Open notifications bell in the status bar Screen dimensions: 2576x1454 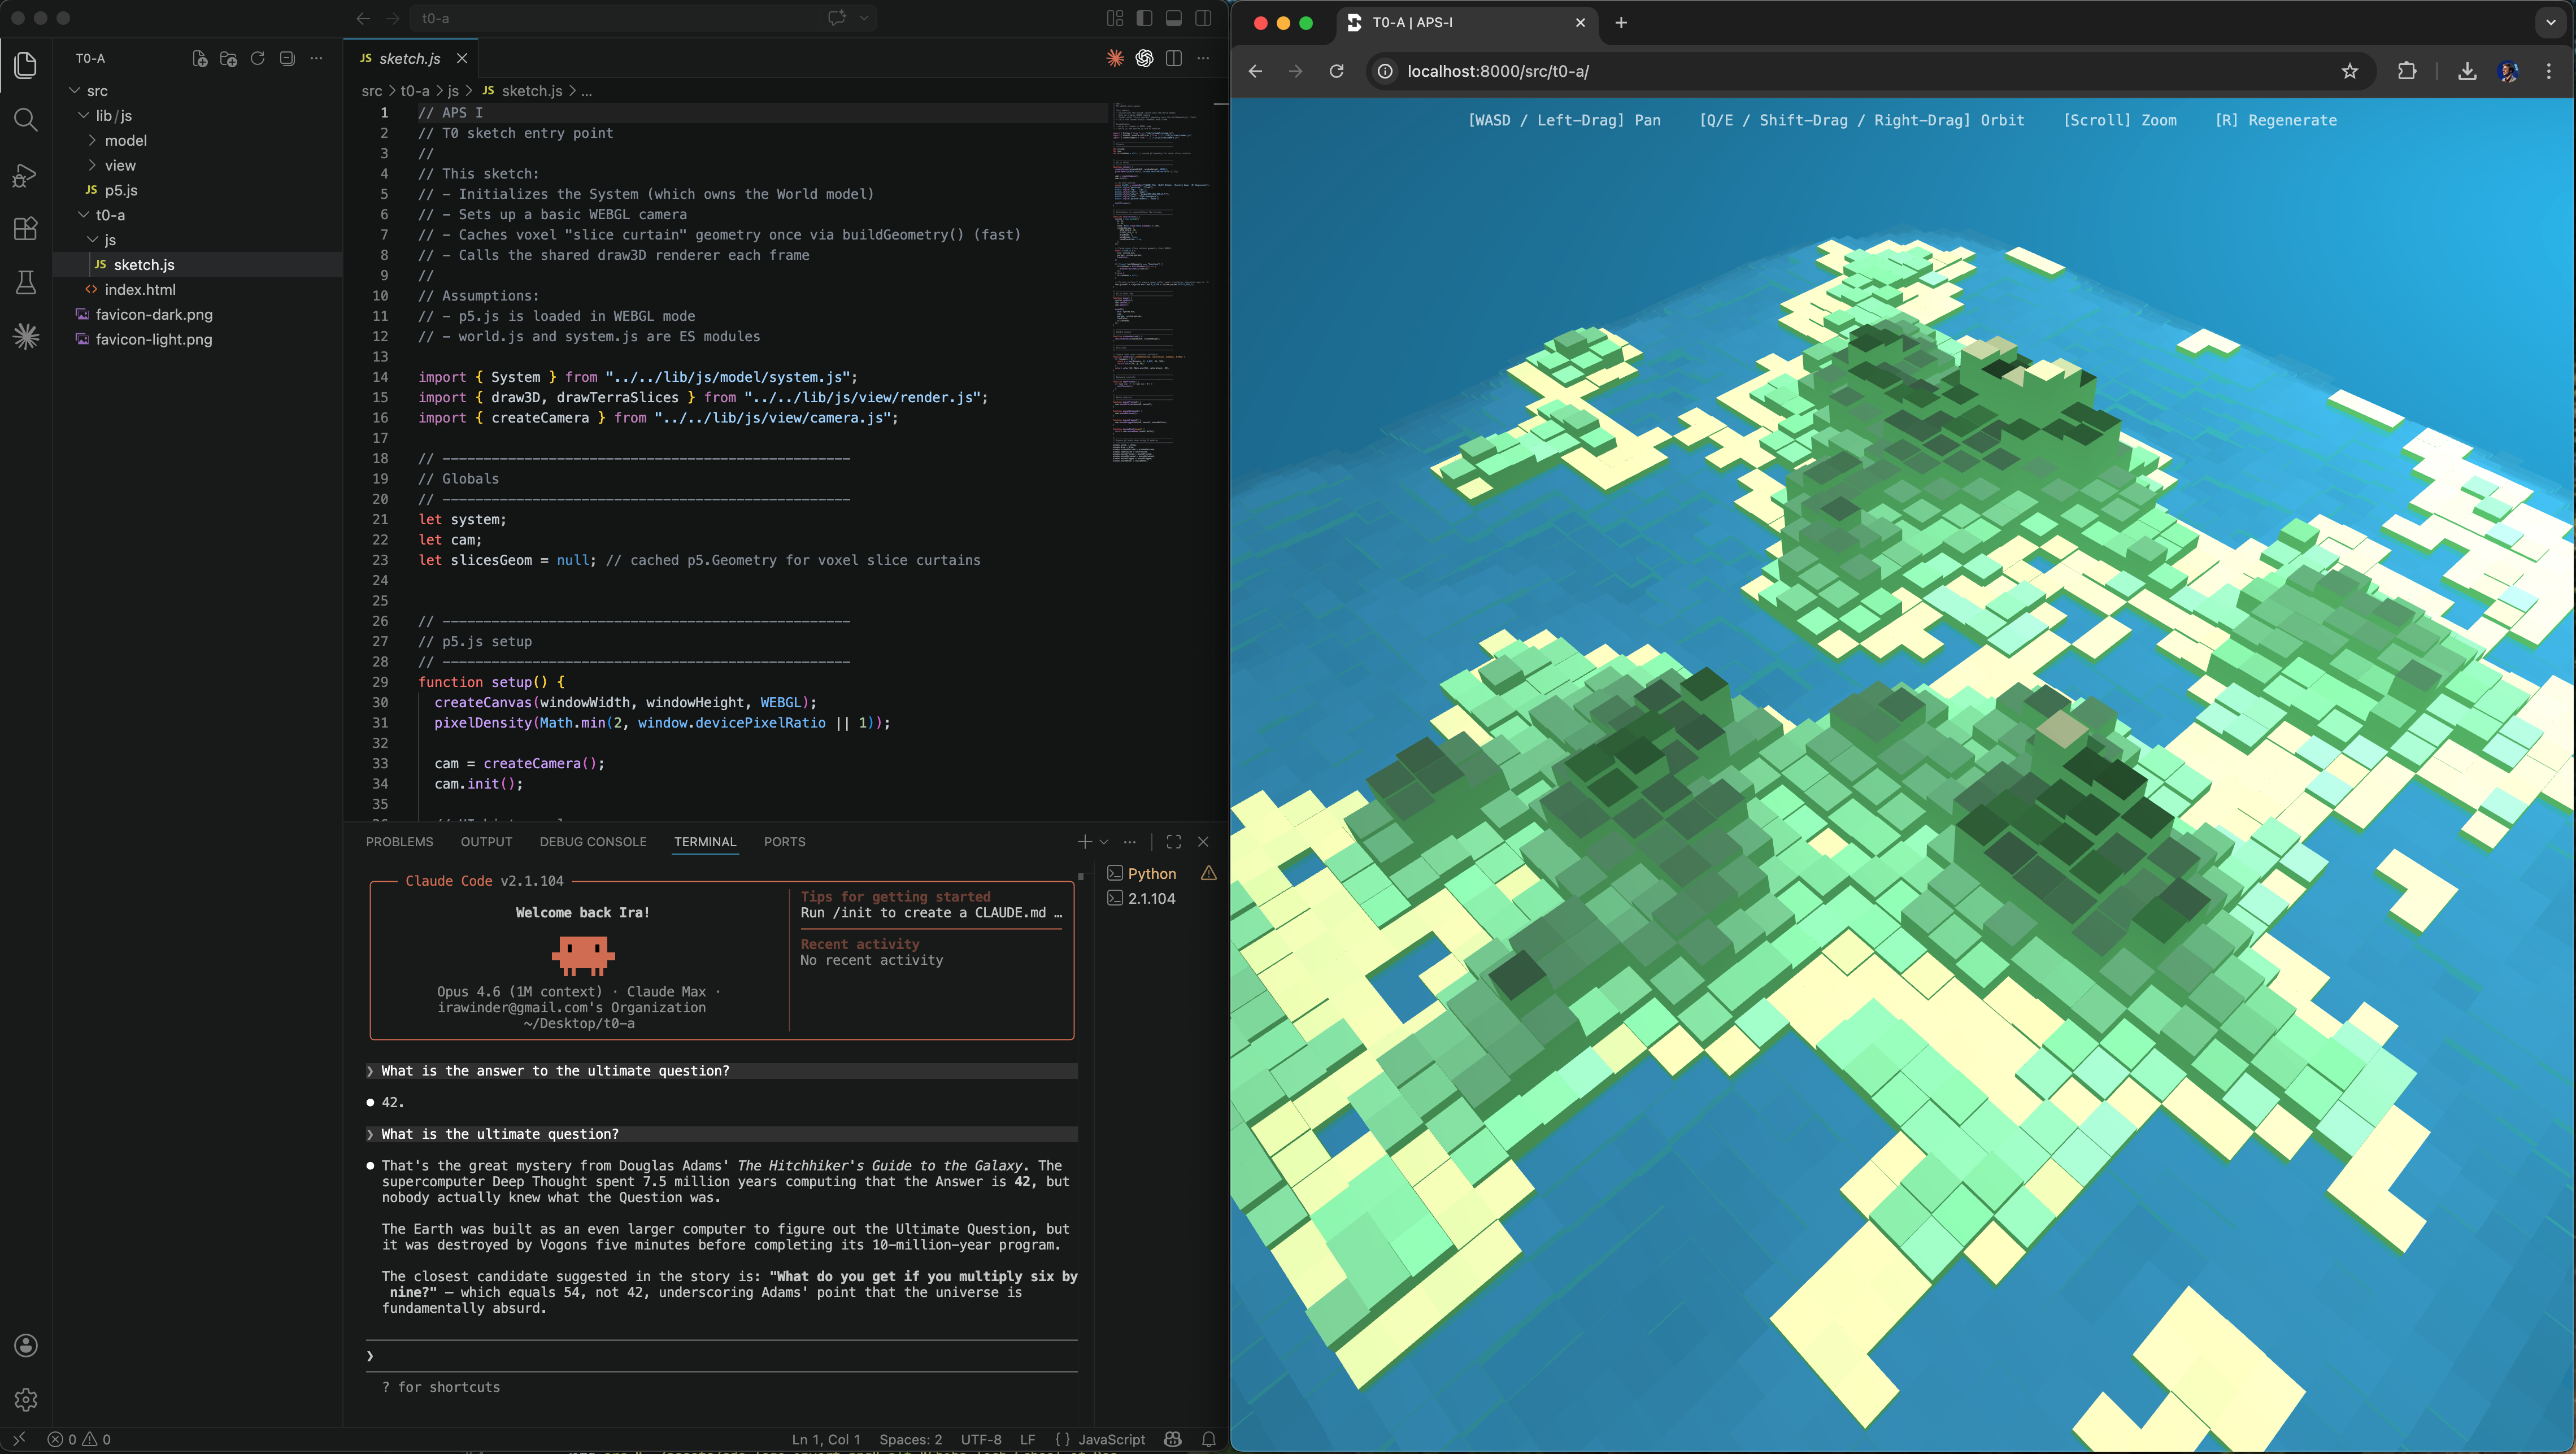(x=1208, y=1440)
